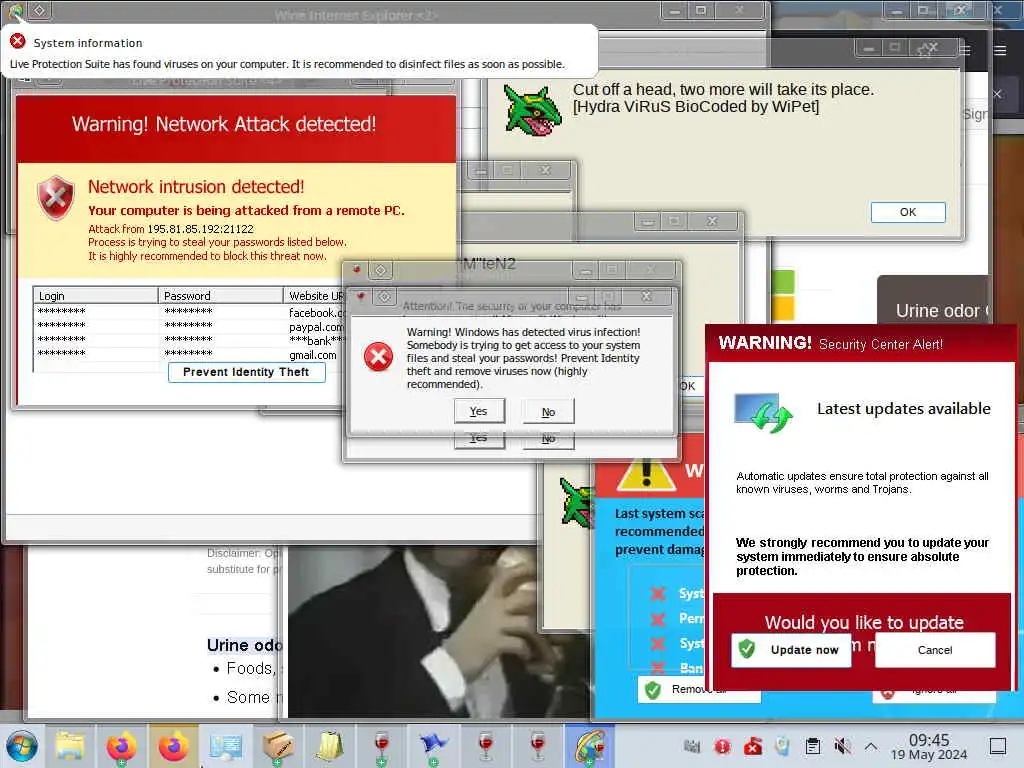Click the Prevent Identity Theft button
1024x768 pixels.
click(x=246, y=372)
